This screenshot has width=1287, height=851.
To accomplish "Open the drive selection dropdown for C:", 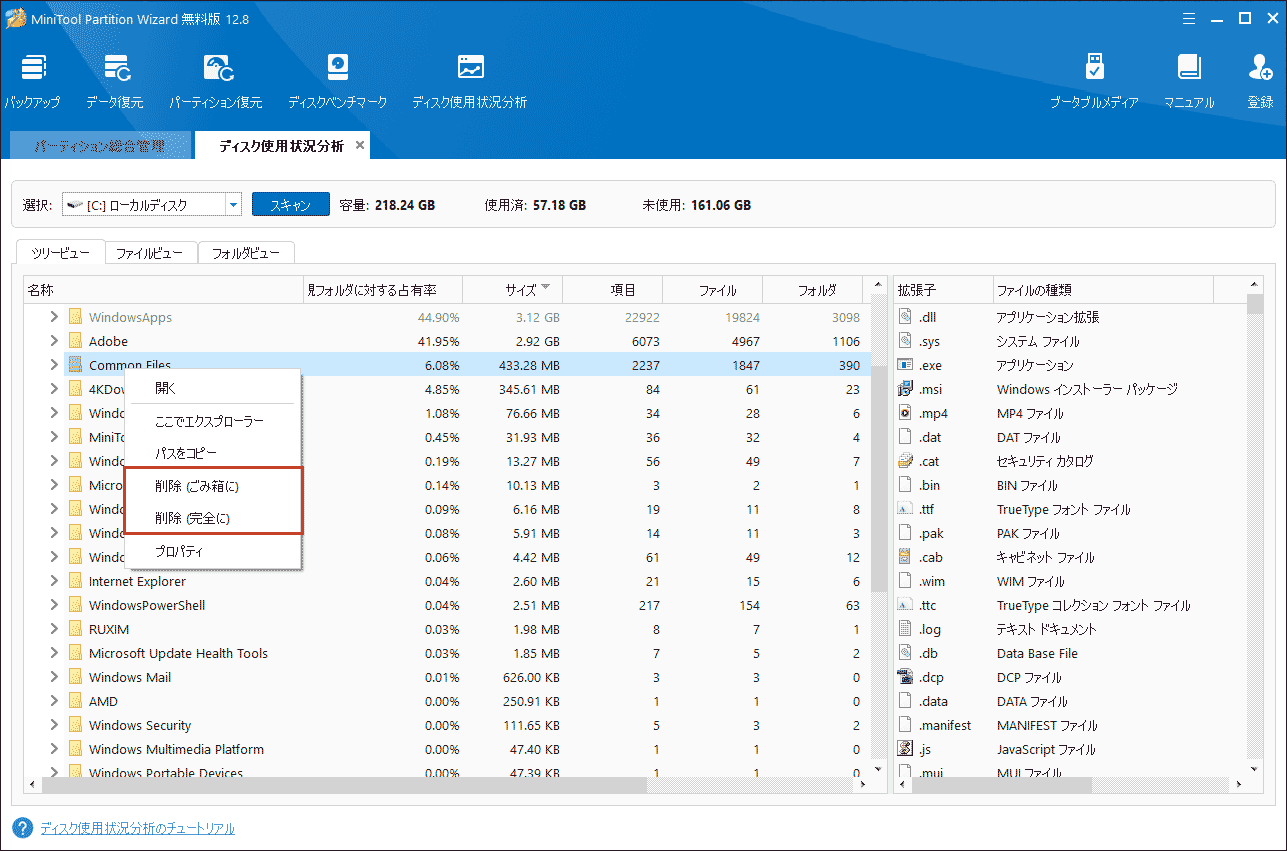I will point(233,205).
